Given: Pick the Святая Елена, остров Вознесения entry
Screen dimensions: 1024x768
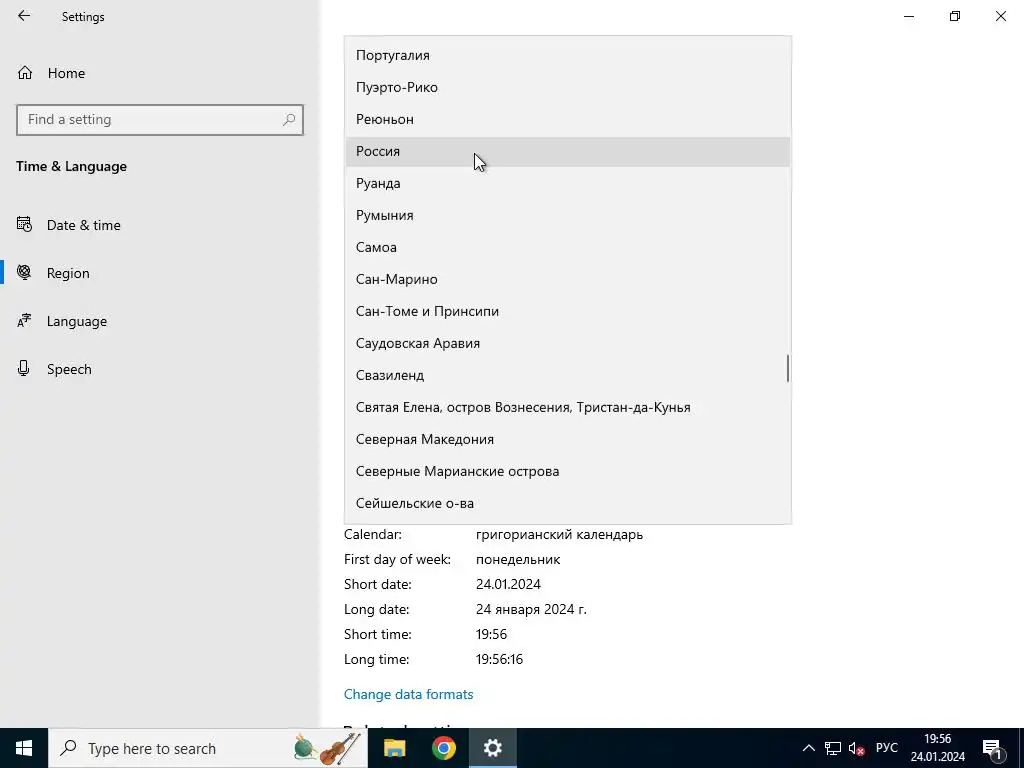Looking at the screenshot, I should pos(568,408).
